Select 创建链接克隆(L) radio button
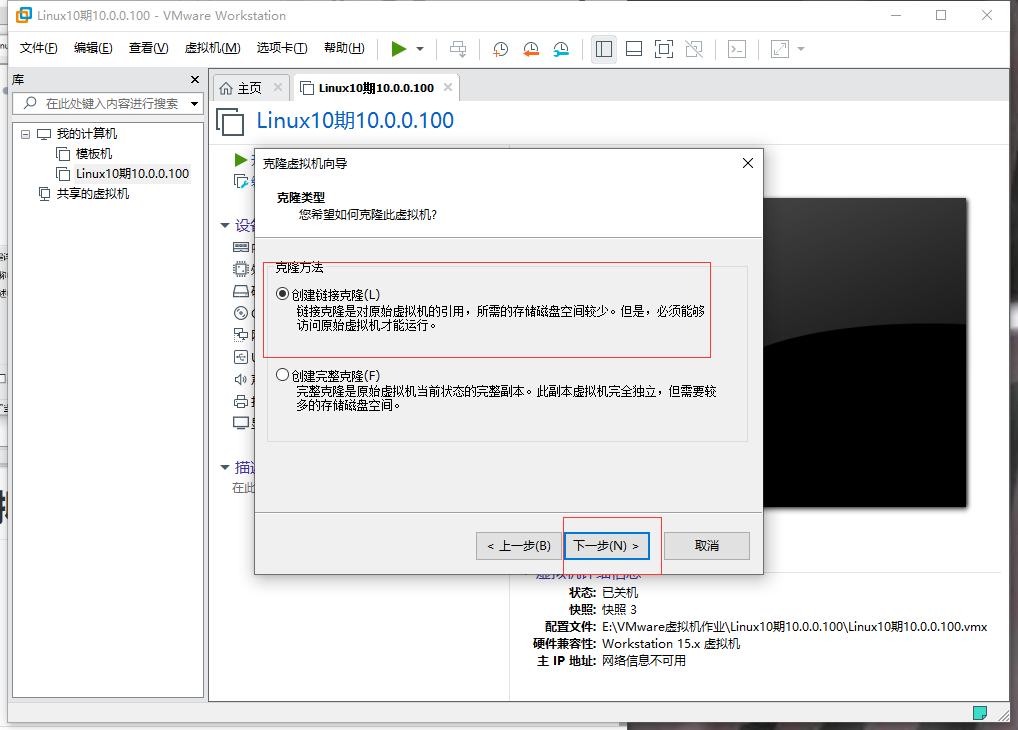The width and height of the screenshot is (1018, 730). point(282,294)
